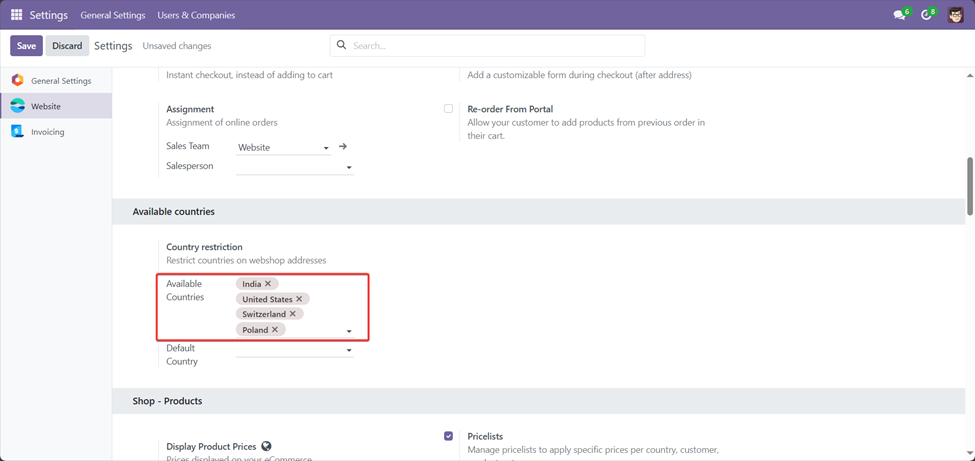This screenshot has width=975, height=461.
Task: Remove India tag with its X
Action: pos(268,284)
